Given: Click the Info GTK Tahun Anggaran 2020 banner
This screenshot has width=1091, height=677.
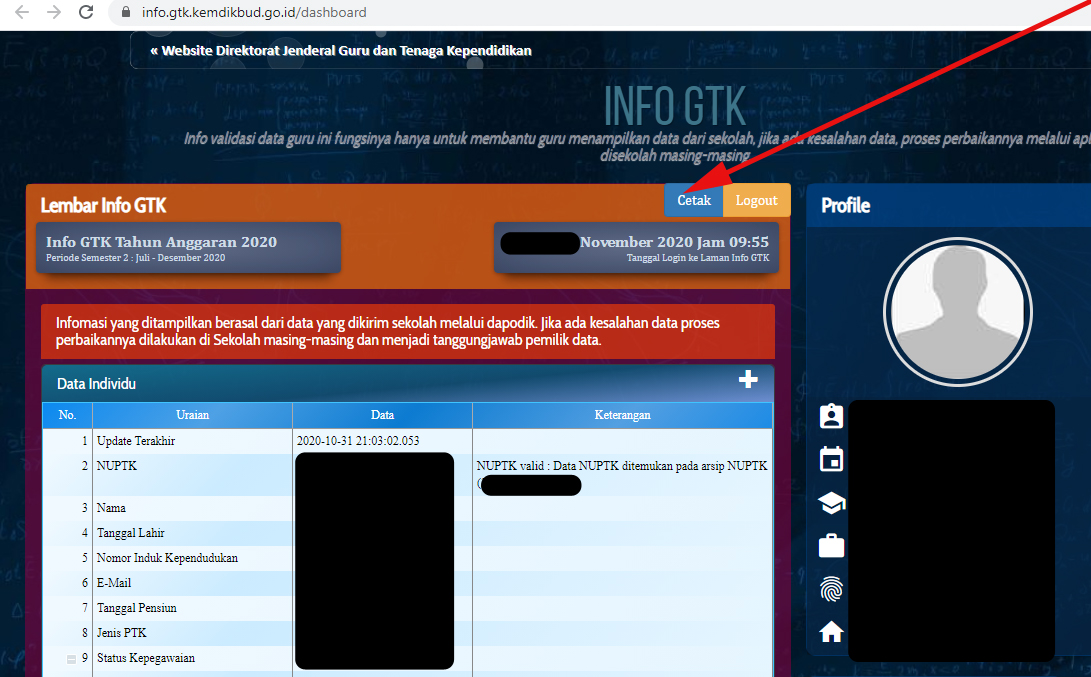Looking at the screenshot, I should pos(188,247).
